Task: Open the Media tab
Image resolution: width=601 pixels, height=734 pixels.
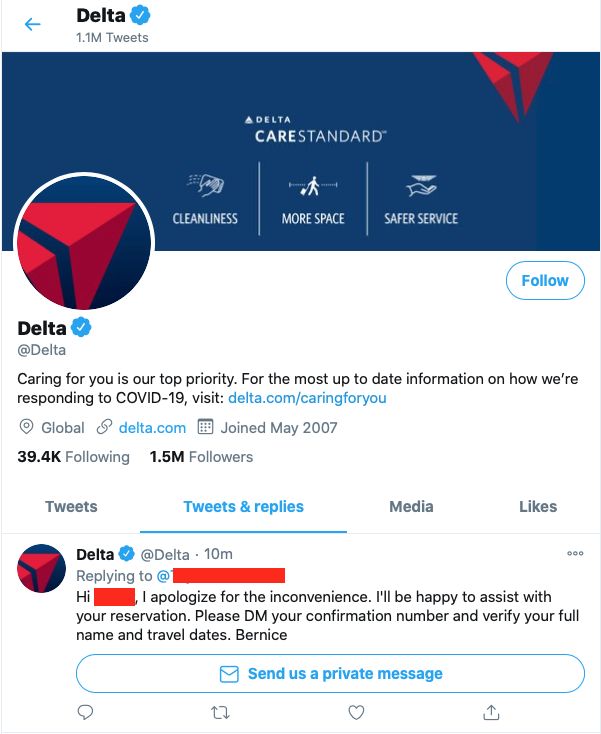Action: tap(411, 506)
